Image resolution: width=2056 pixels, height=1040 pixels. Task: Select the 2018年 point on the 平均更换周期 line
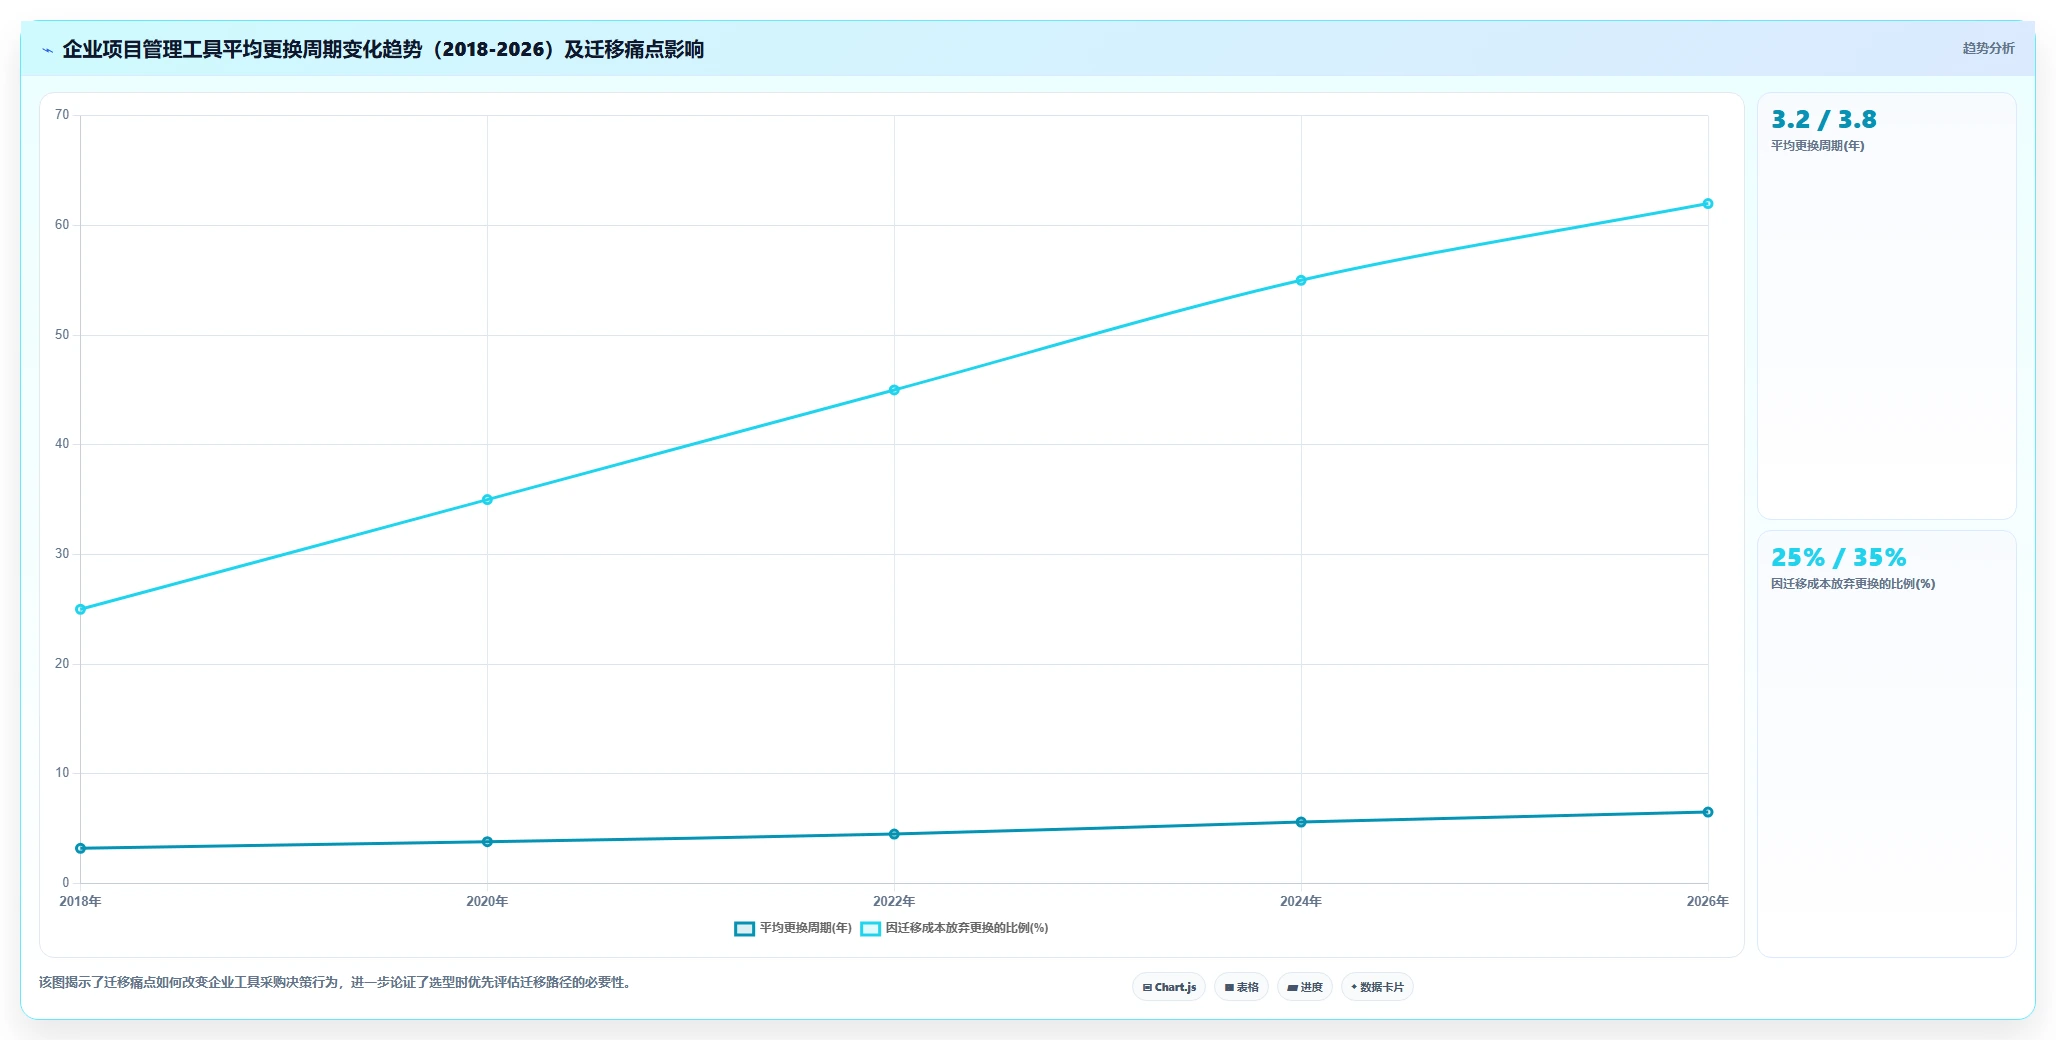[81, 848]
